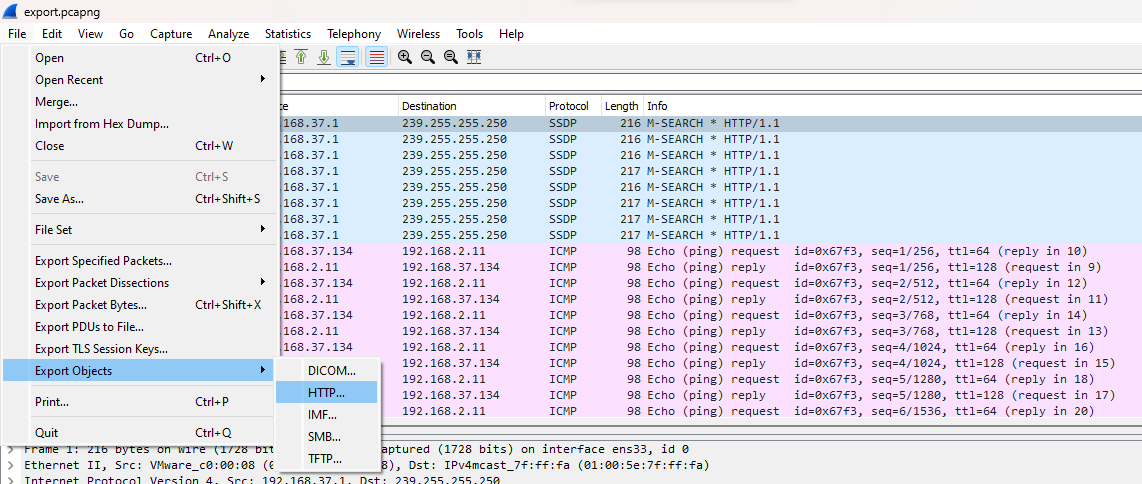Open the Statistics menu
Image resolution: width=1142 pixels, height=484 pixels.
tap(287, 34)
